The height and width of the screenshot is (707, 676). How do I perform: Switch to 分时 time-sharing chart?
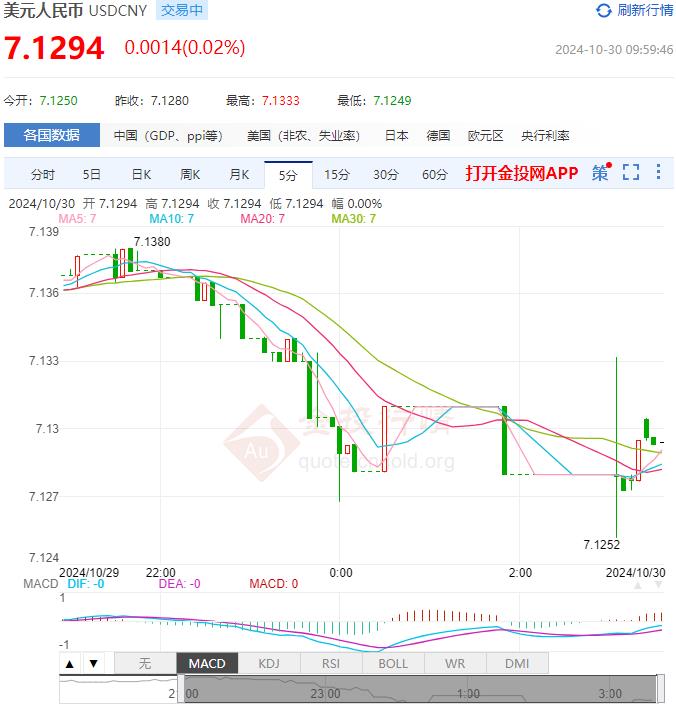(x=43, y=174)
